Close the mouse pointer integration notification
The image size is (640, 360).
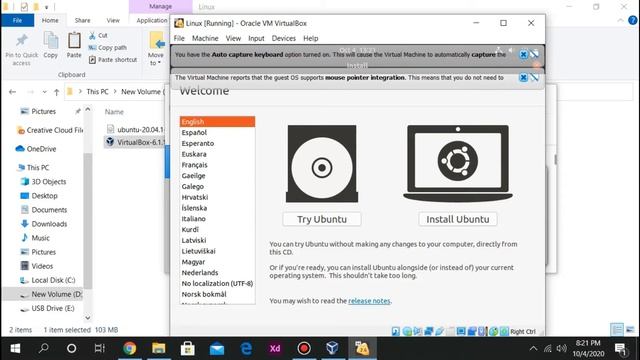[x=523, y=78]
